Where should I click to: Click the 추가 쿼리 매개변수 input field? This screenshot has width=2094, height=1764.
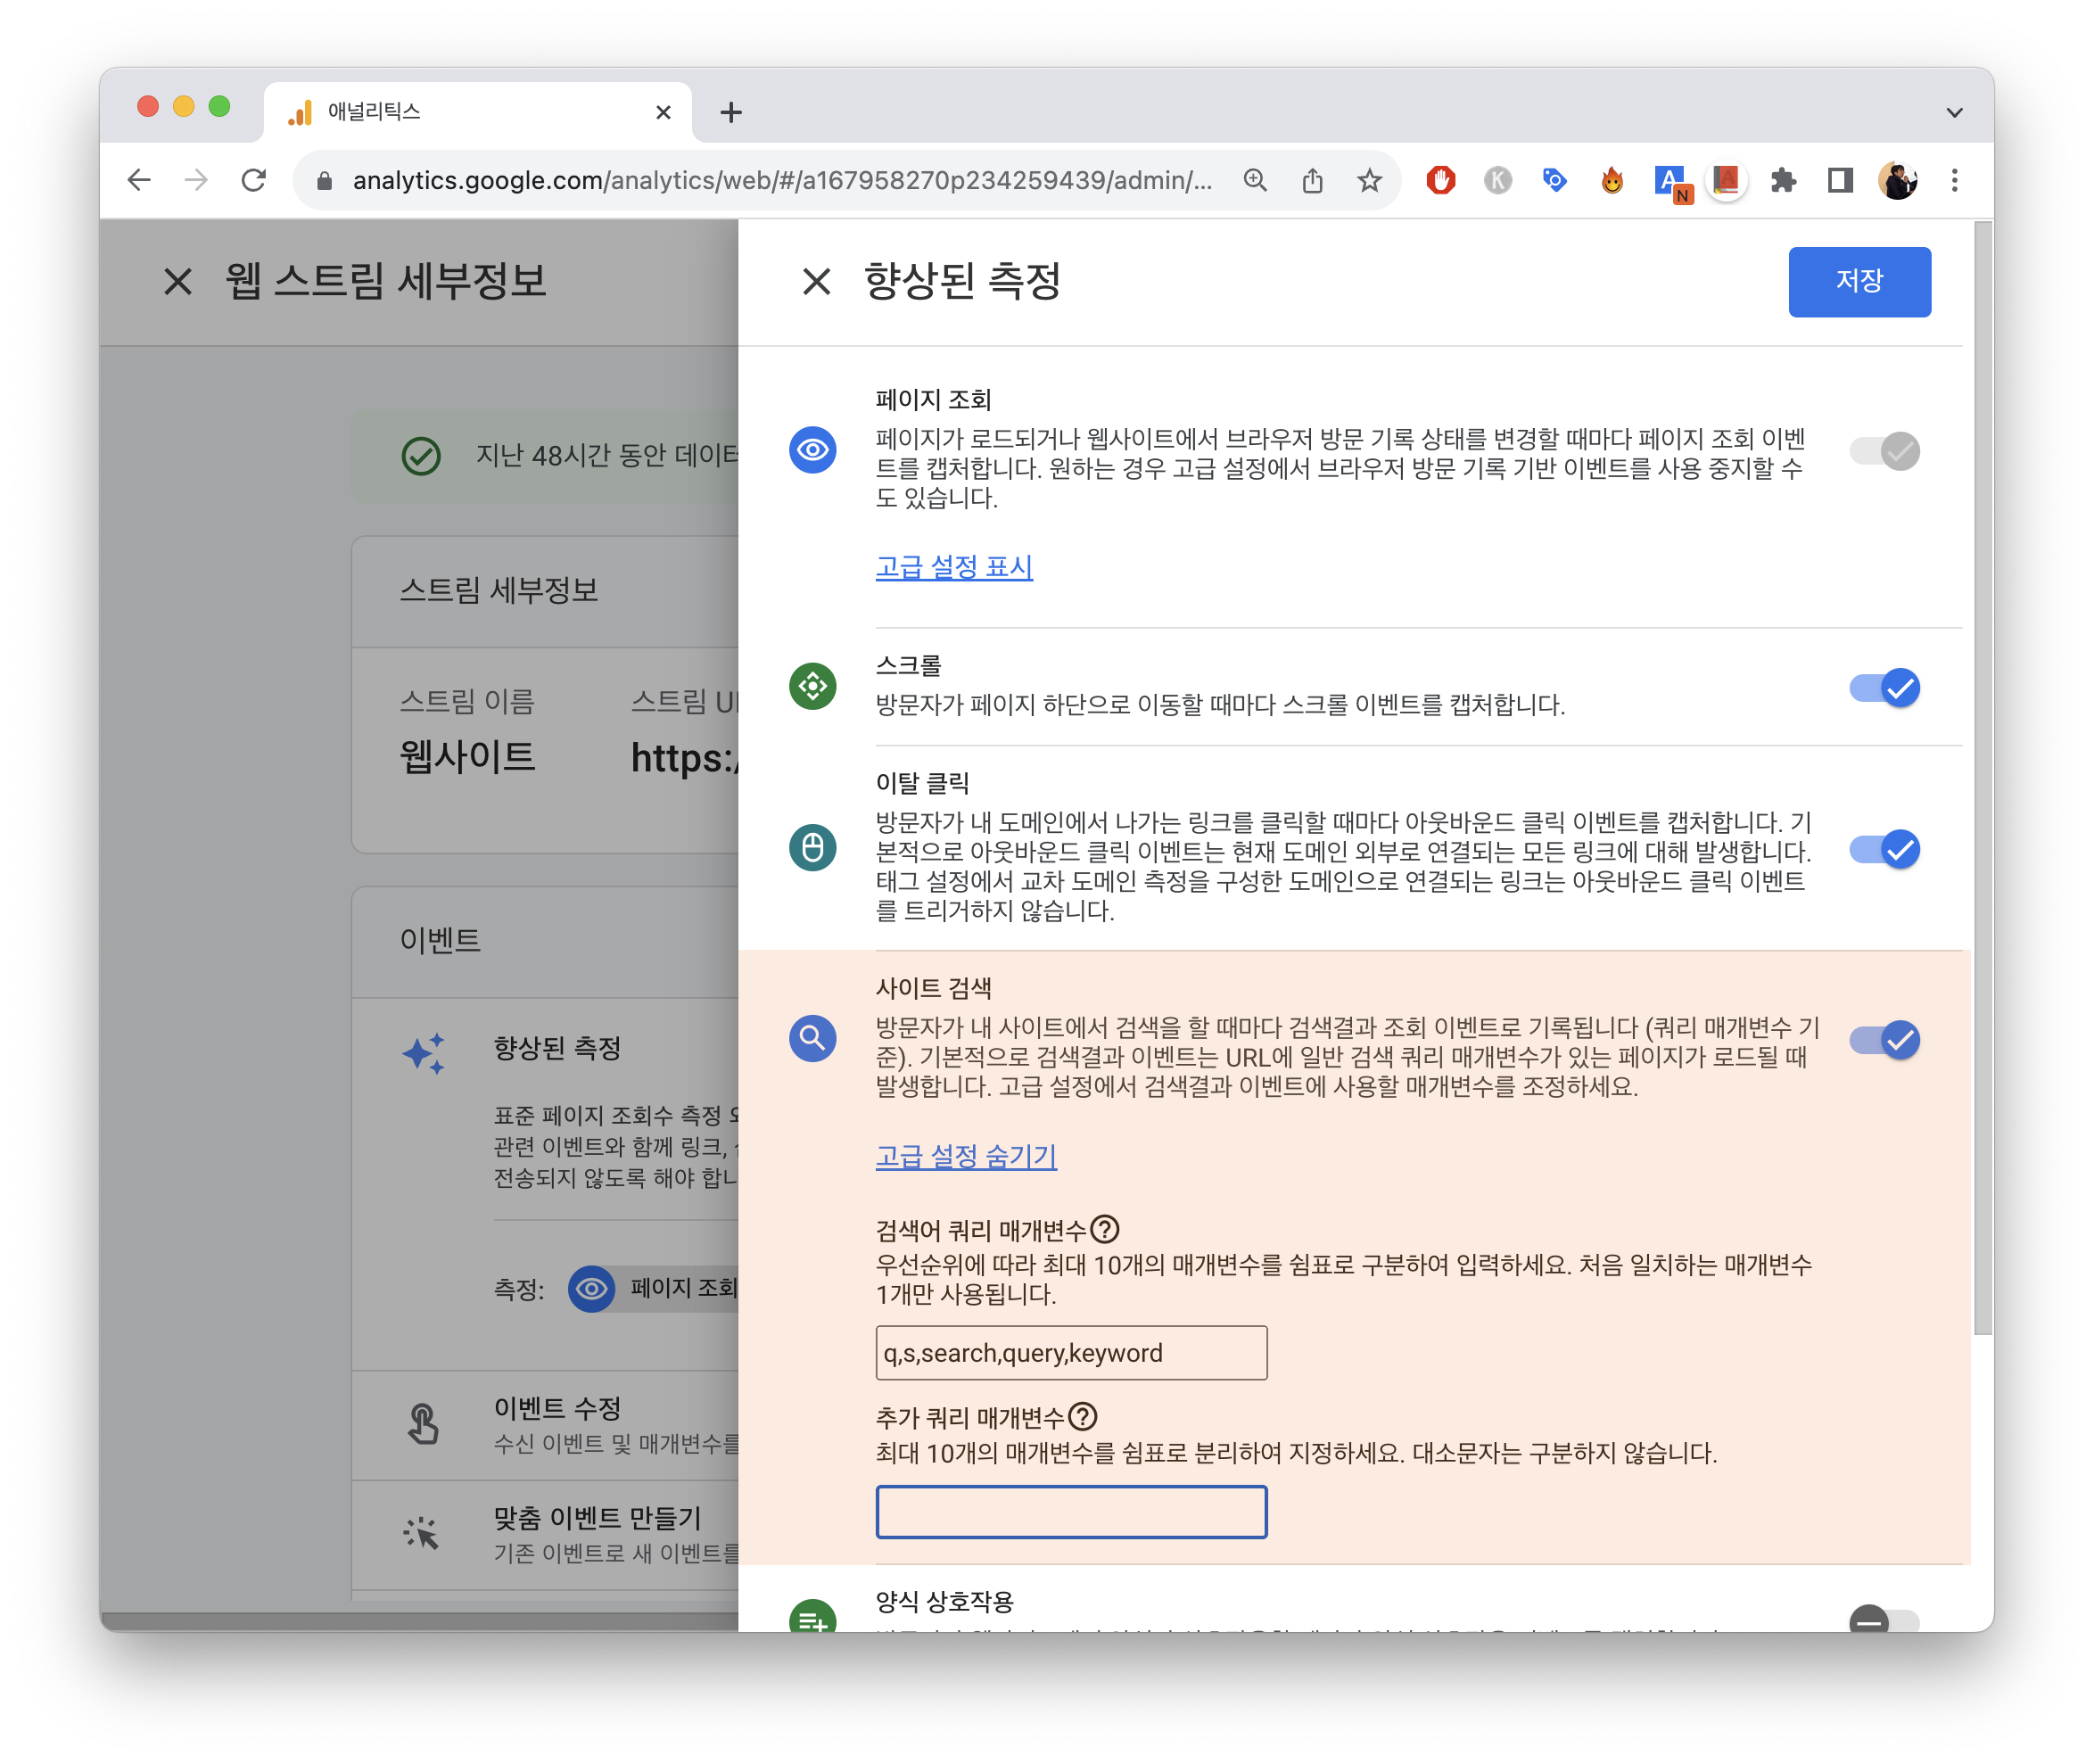(x=1071, y=1511)
